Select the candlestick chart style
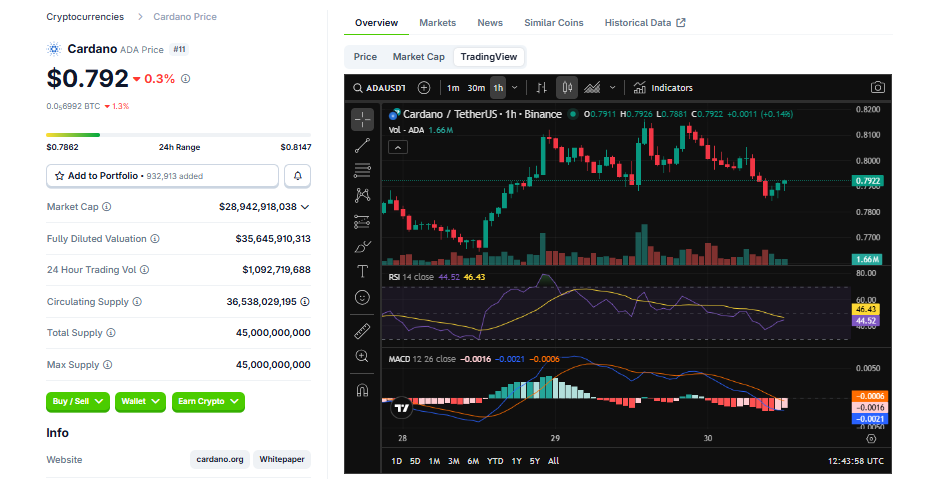 [x=567, y=88]
